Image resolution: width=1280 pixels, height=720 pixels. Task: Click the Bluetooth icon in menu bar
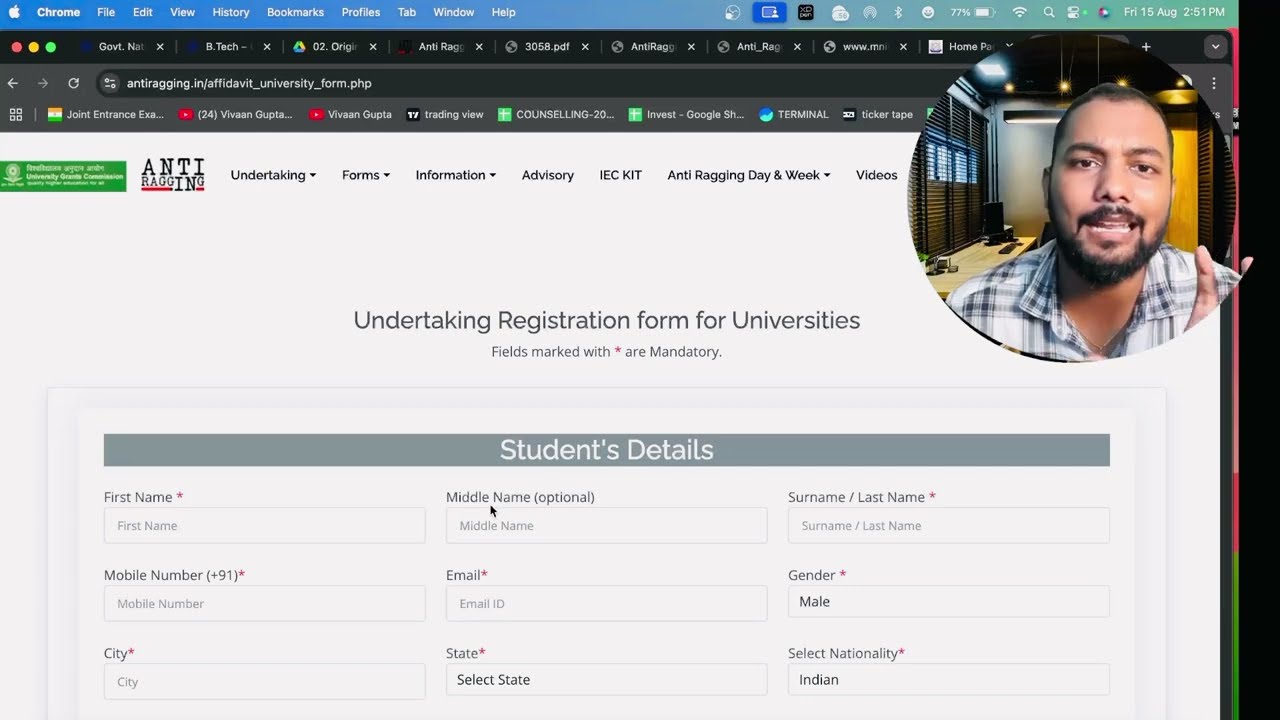tap(898, 12)
